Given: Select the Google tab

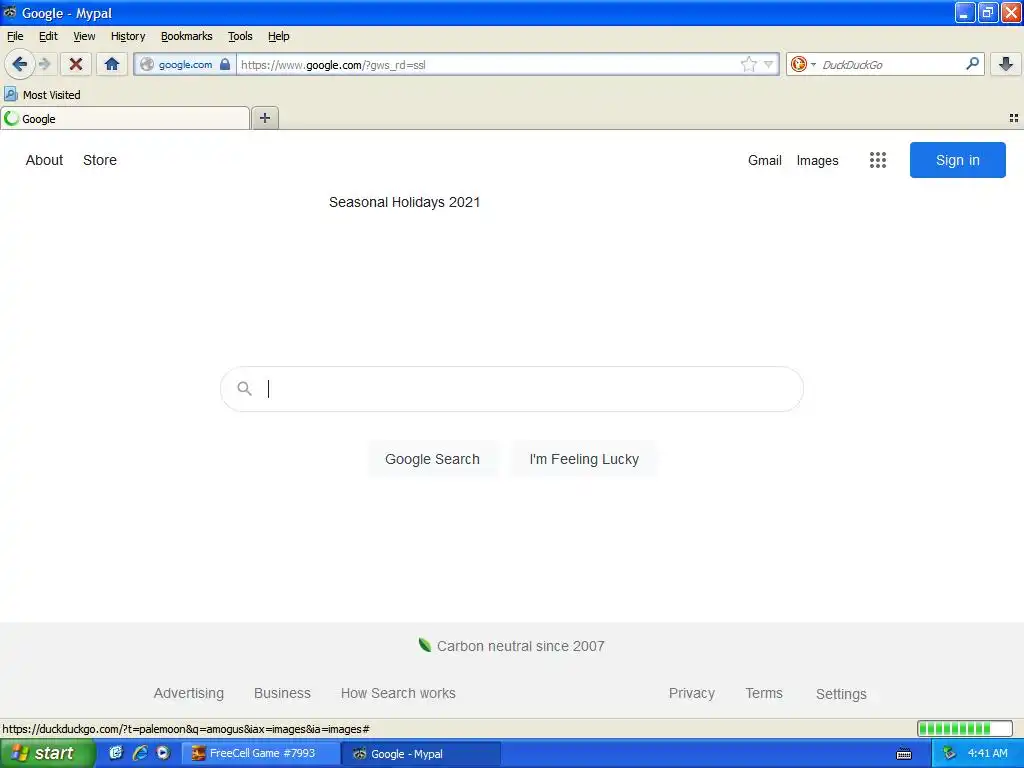Looking at the screenshot, I should coord(125,118).
